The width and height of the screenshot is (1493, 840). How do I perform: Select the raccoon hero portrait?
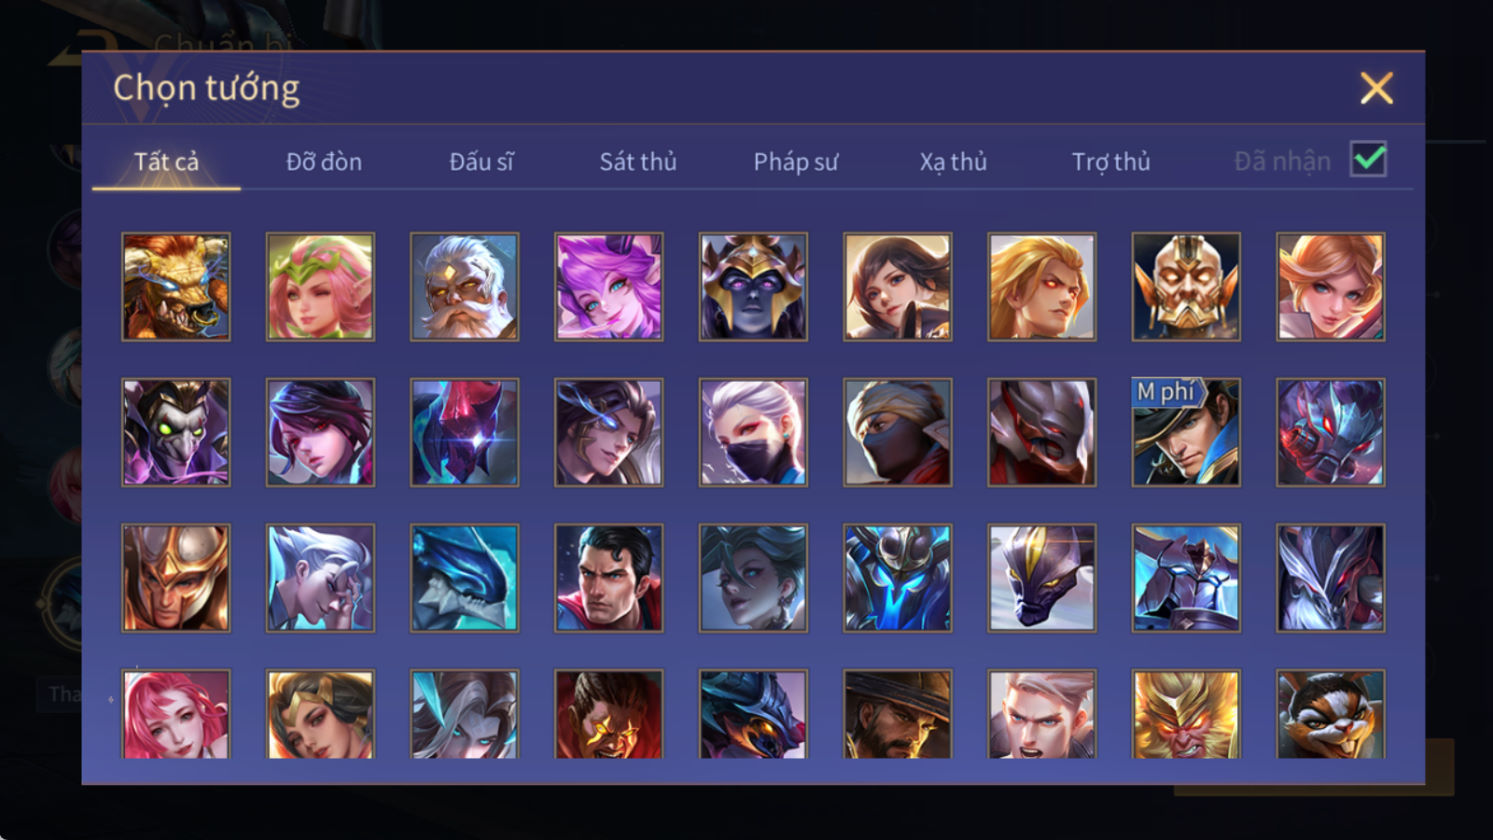click(x=1330, y=714)
